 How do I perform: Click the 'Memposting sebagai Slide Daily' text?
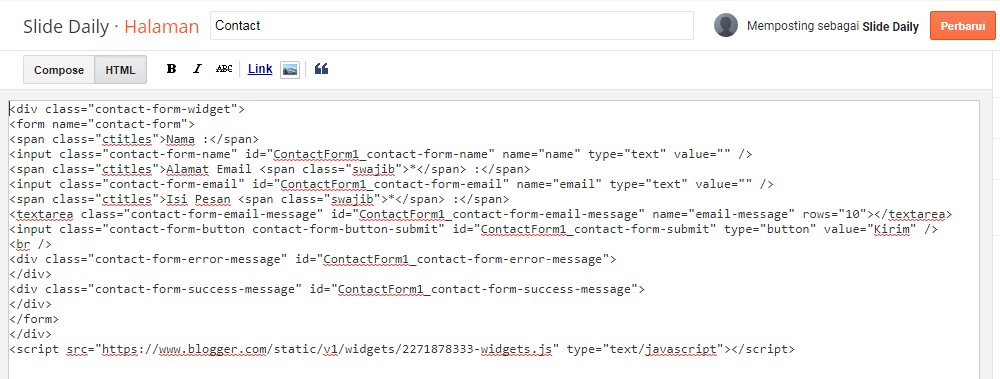tap(832, 26)
